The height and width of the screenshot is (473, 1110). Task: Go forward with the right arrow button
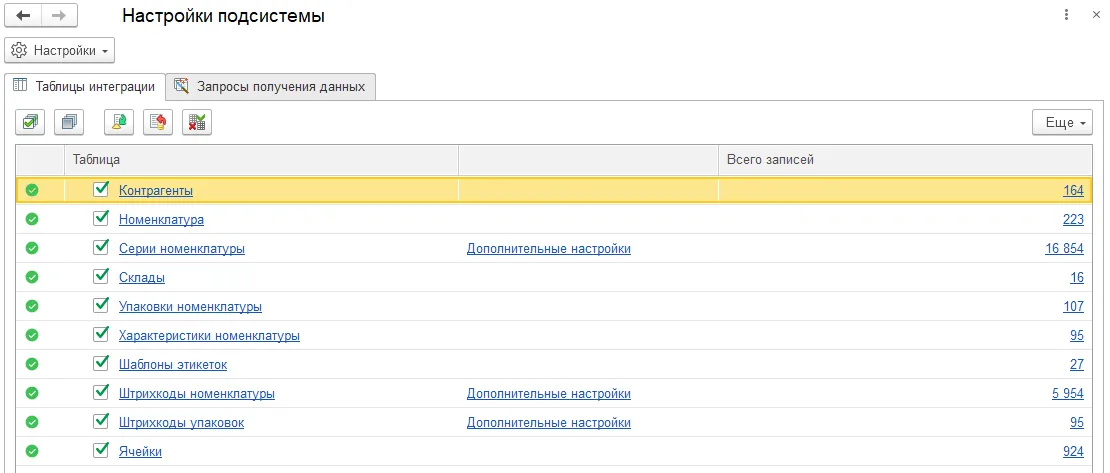[59, 17]
